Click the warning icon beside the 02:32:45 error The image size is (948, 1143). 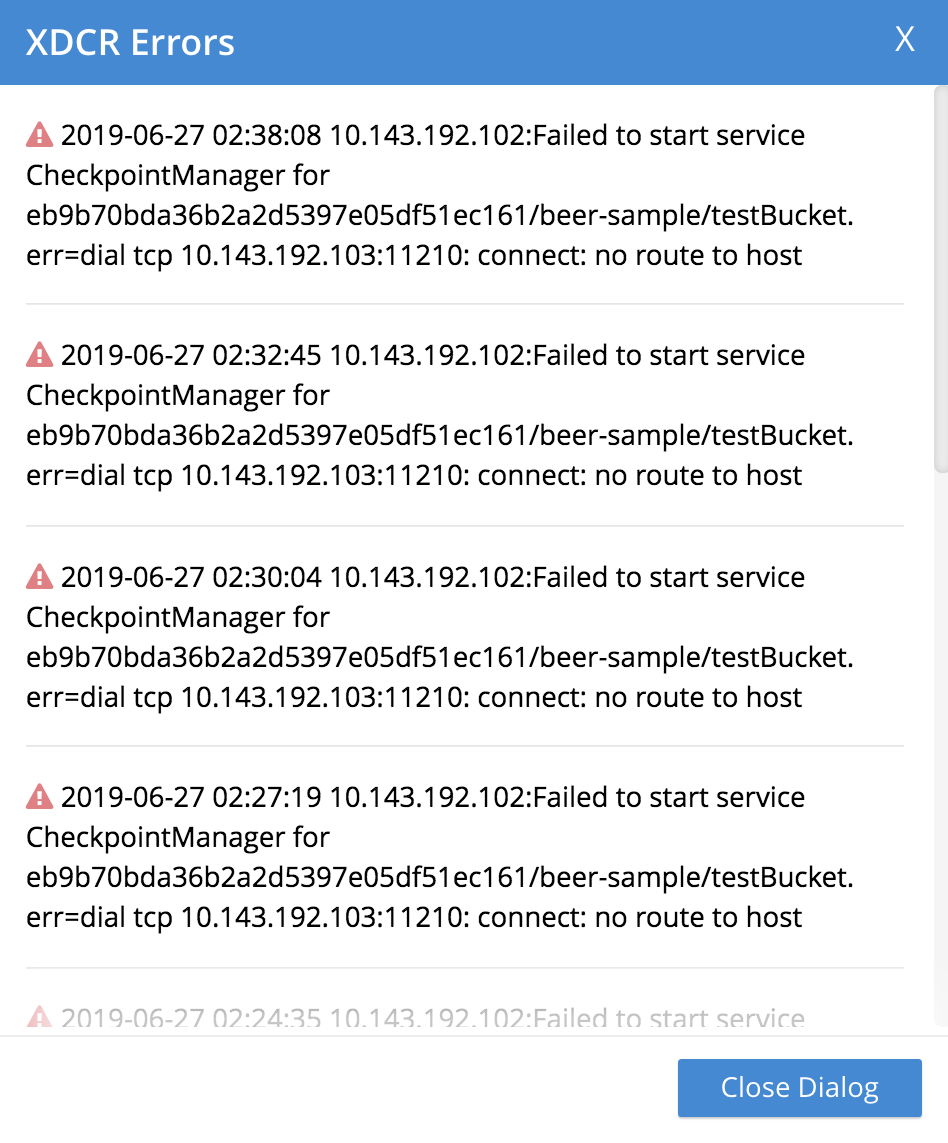38,355
